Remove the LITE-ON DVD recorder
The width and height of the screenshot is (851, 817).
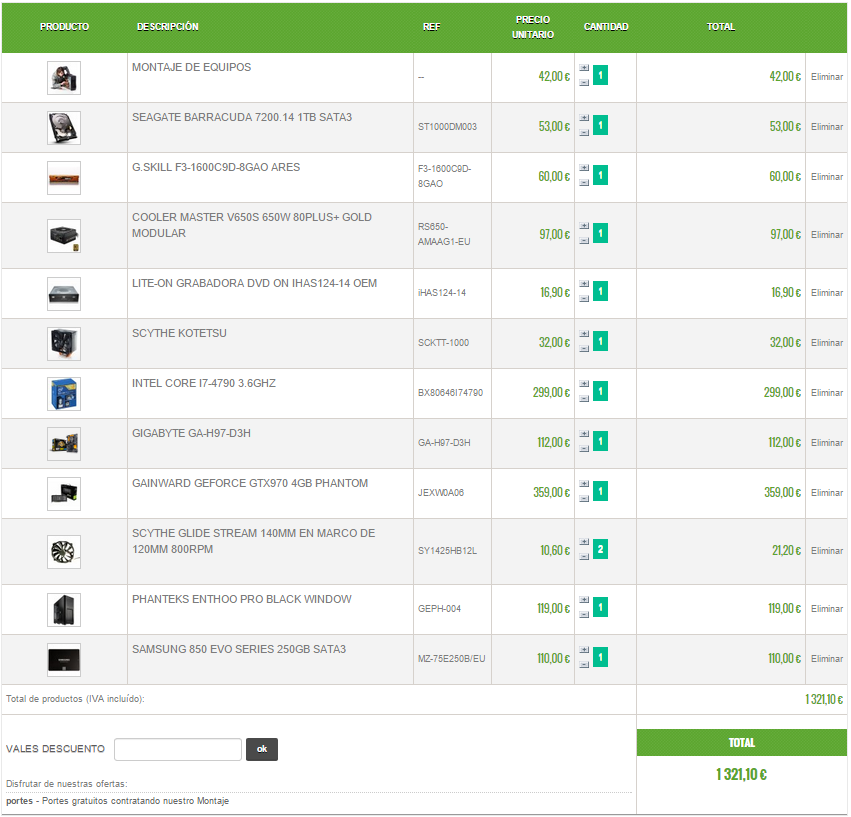[x=827, y=293]
